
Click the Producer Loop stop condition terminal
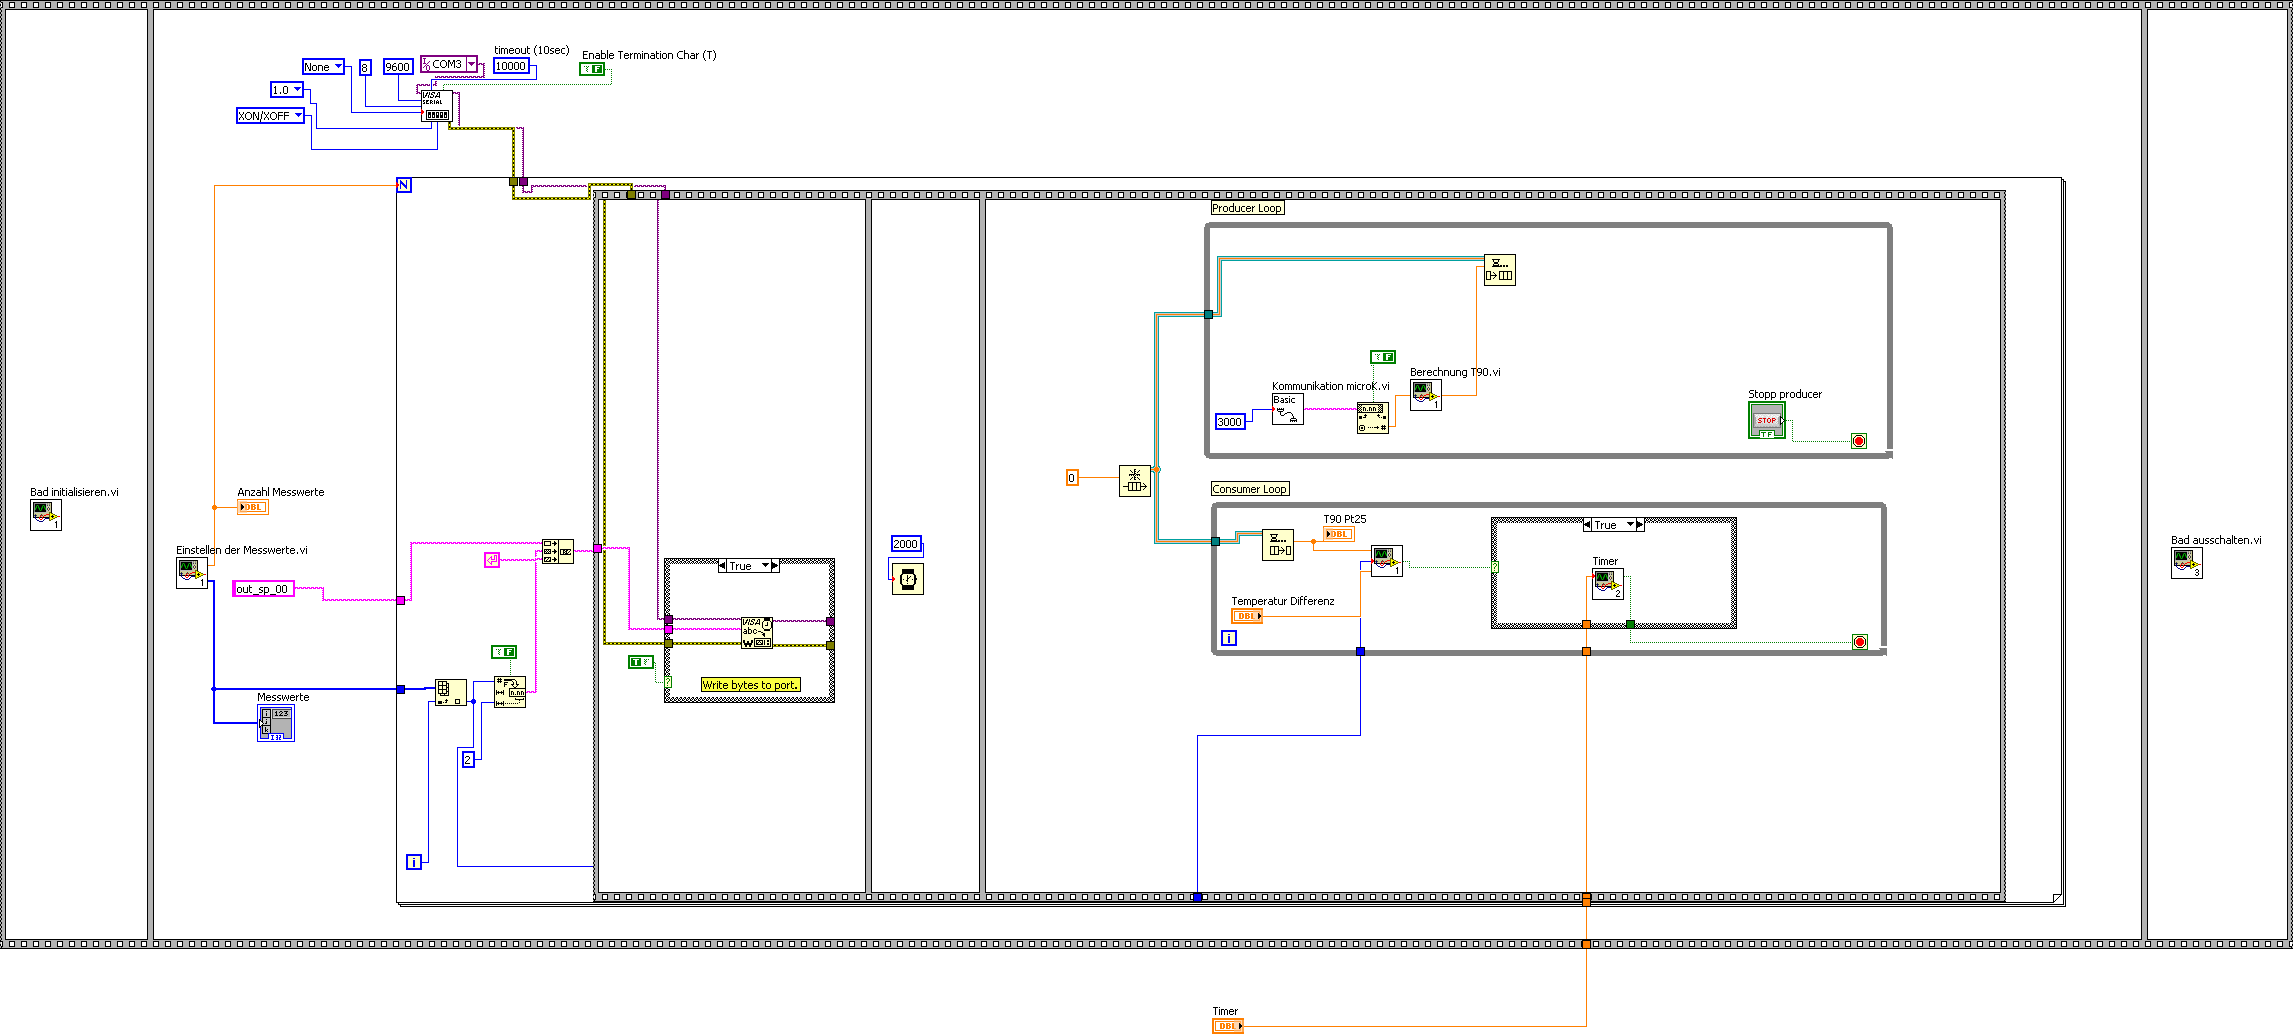1859,441
